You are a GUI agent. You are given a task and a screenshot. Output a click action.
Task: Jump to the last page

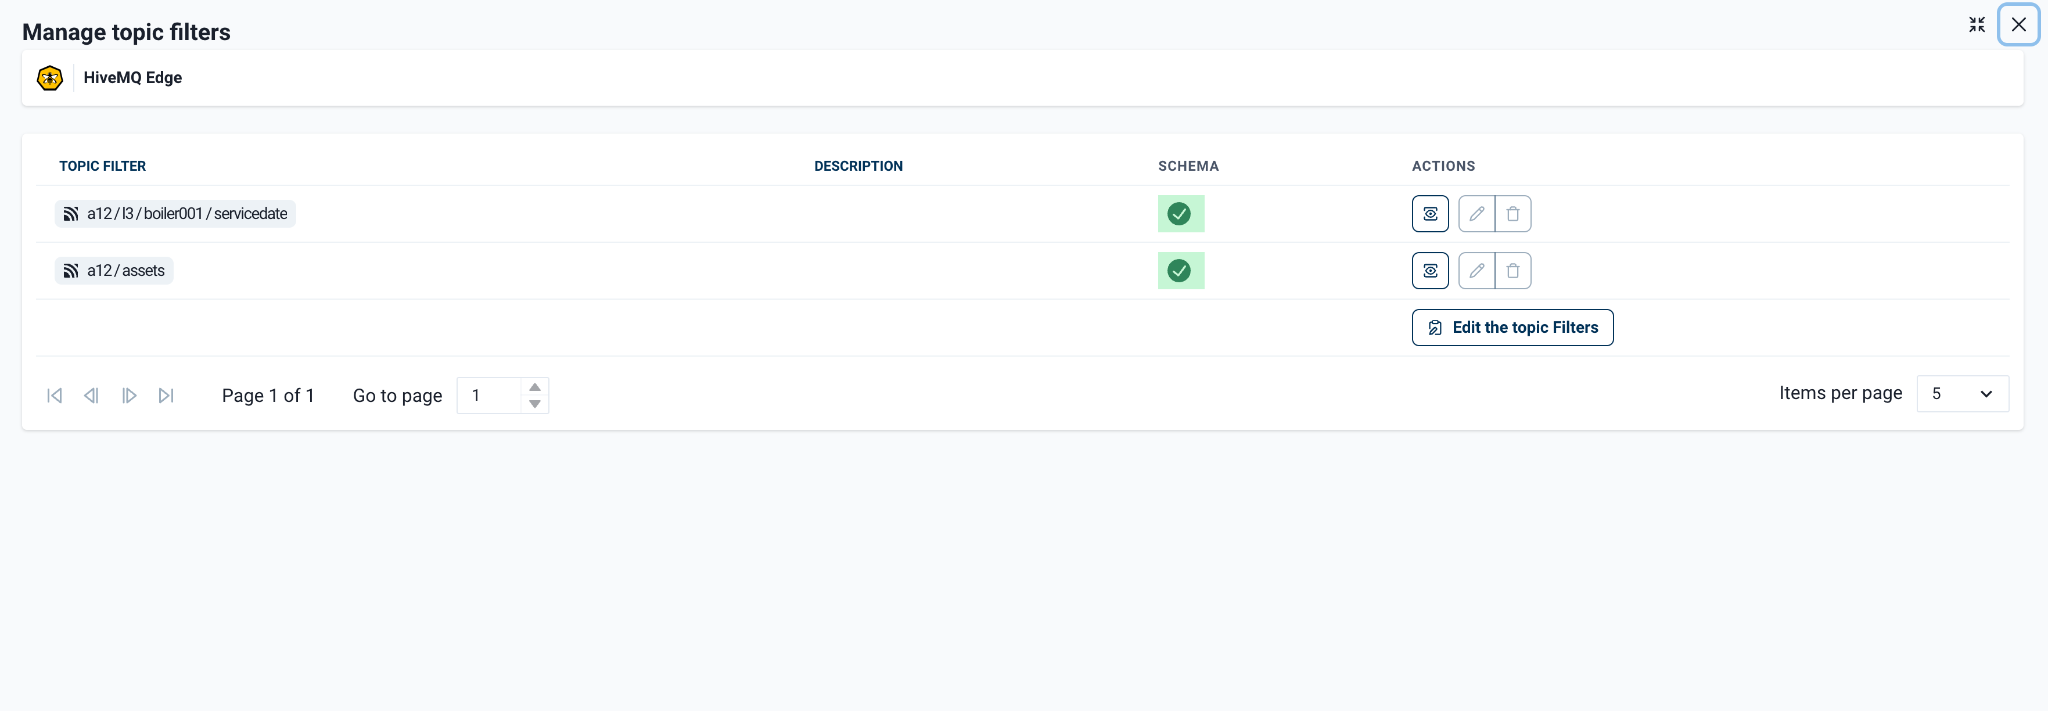click(x=166, y=396)
